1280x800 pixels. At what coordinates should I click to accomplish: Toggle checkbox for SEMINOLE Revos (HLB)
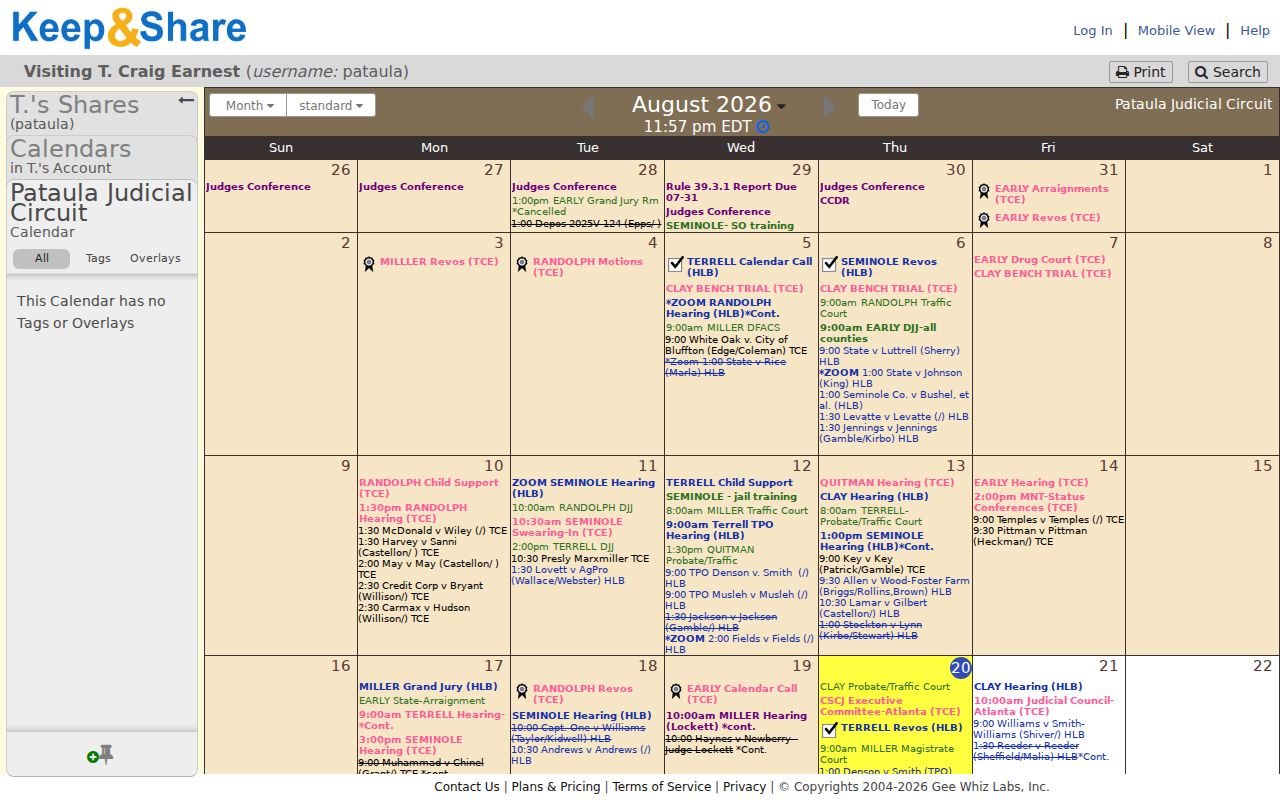829,265
